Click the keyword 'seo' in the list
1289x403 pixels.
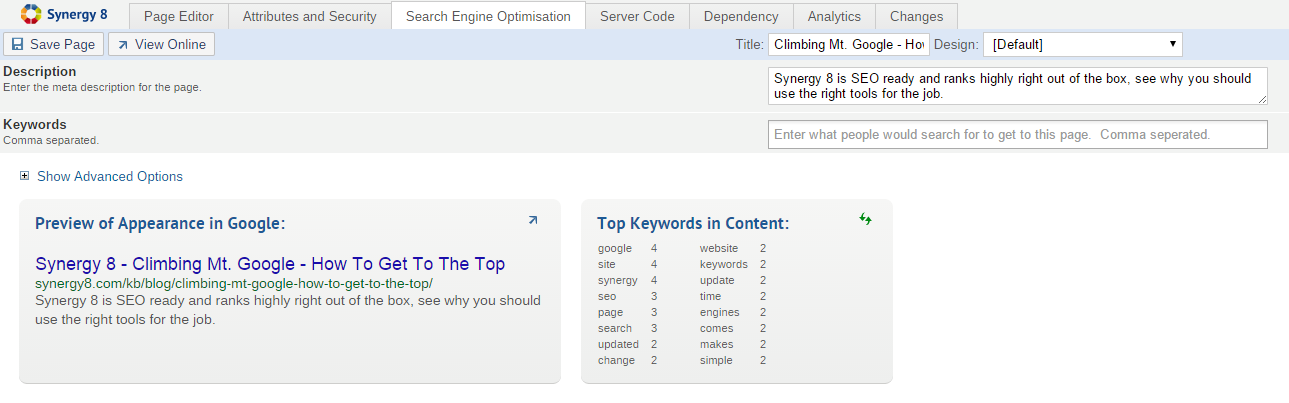[x=607, y=296]
